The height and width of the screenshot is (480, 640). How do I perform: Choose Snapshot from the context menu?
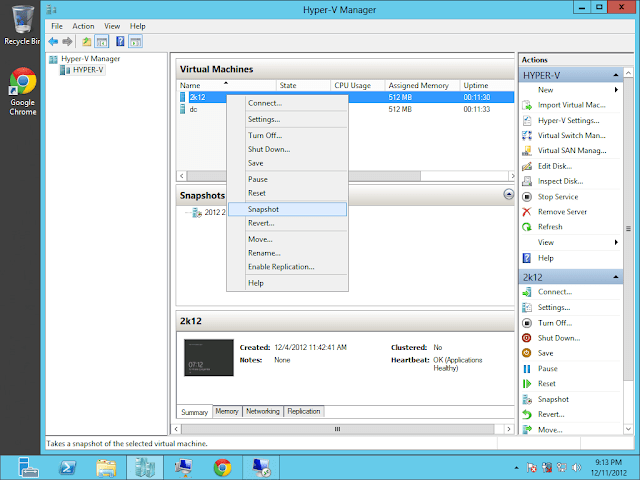coord(264,209)
